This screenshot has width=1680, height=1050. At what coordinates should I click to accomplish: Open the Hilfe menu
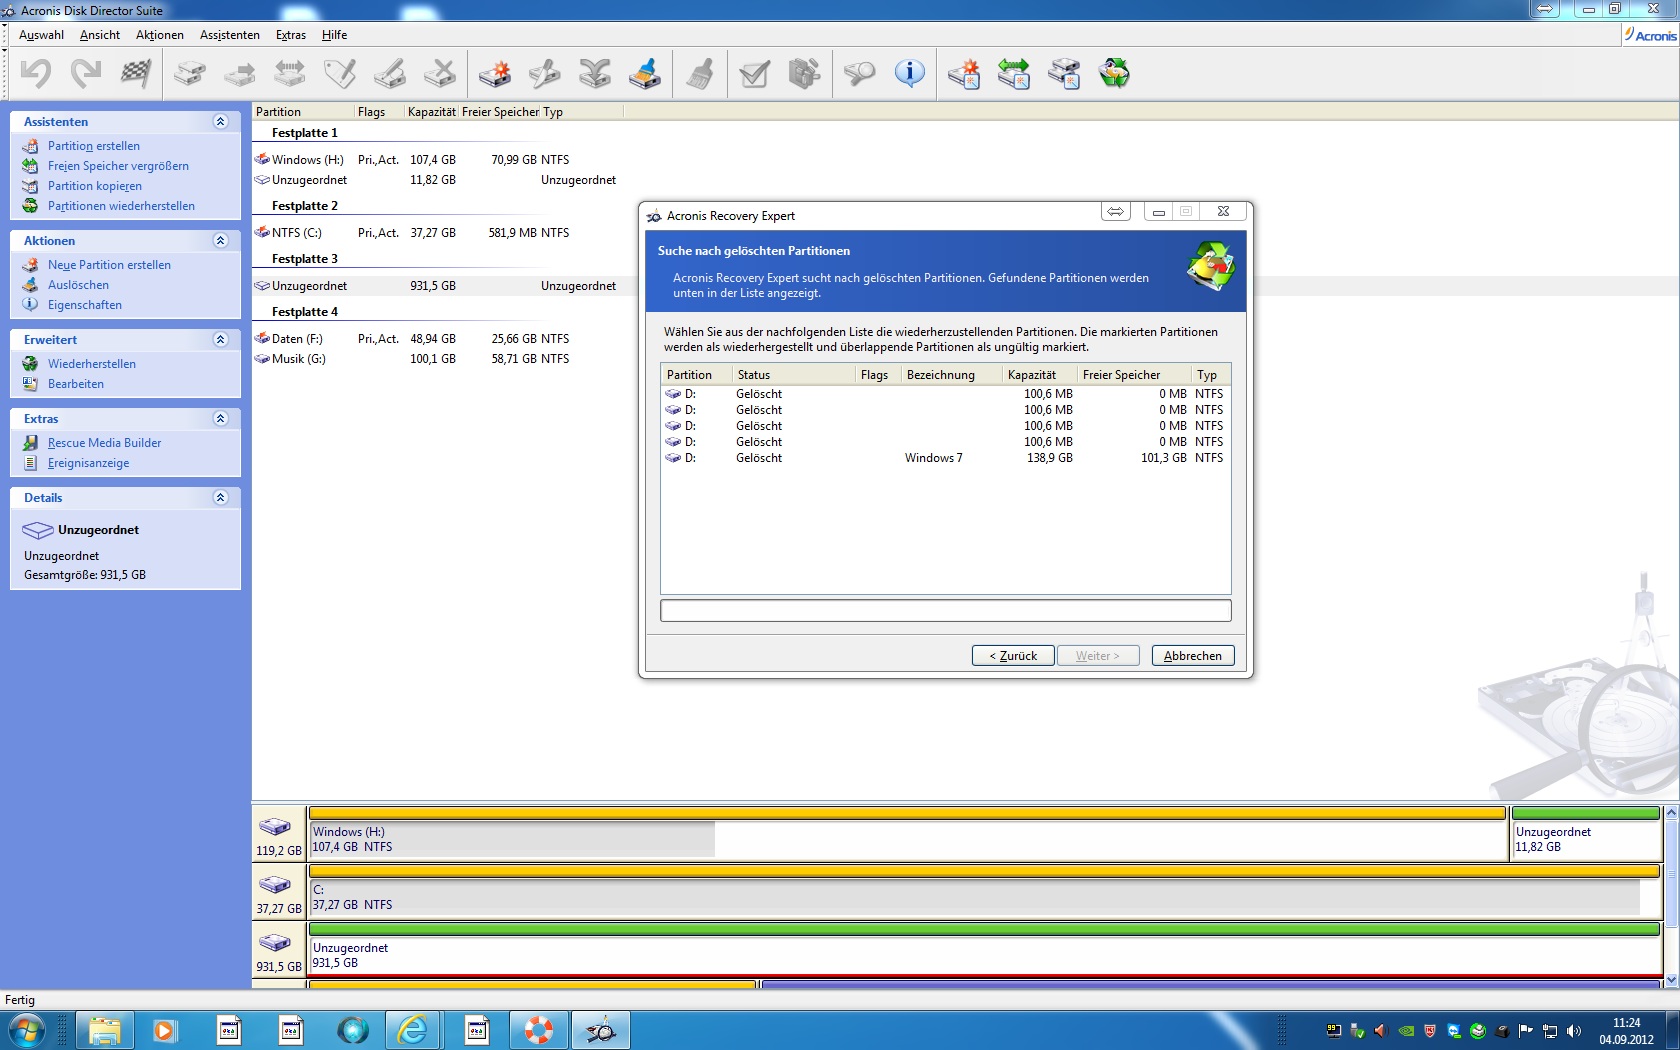pos(334,35)
